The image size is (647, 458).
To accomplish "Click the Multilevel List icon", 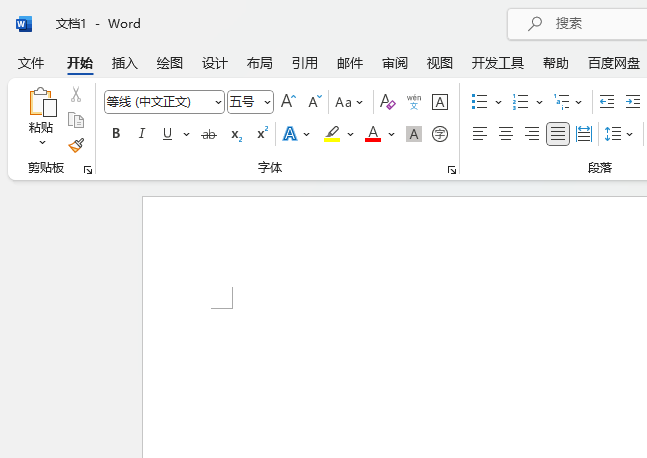I will tap(562, 102).
